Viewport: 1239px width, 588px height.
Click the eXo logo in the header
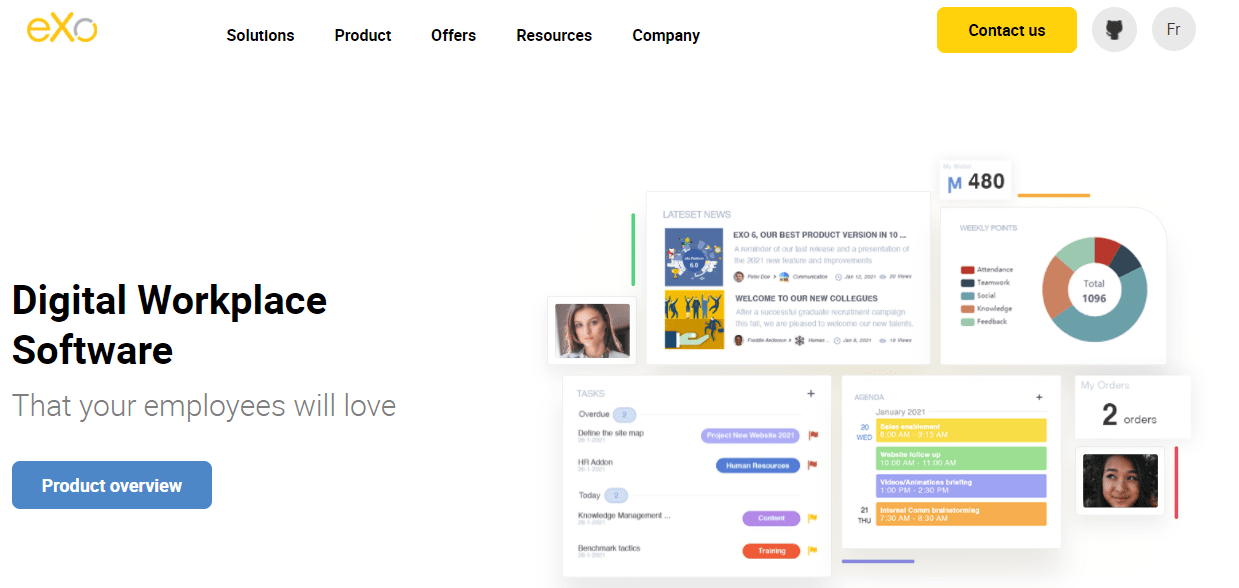(x=62, y=29)
